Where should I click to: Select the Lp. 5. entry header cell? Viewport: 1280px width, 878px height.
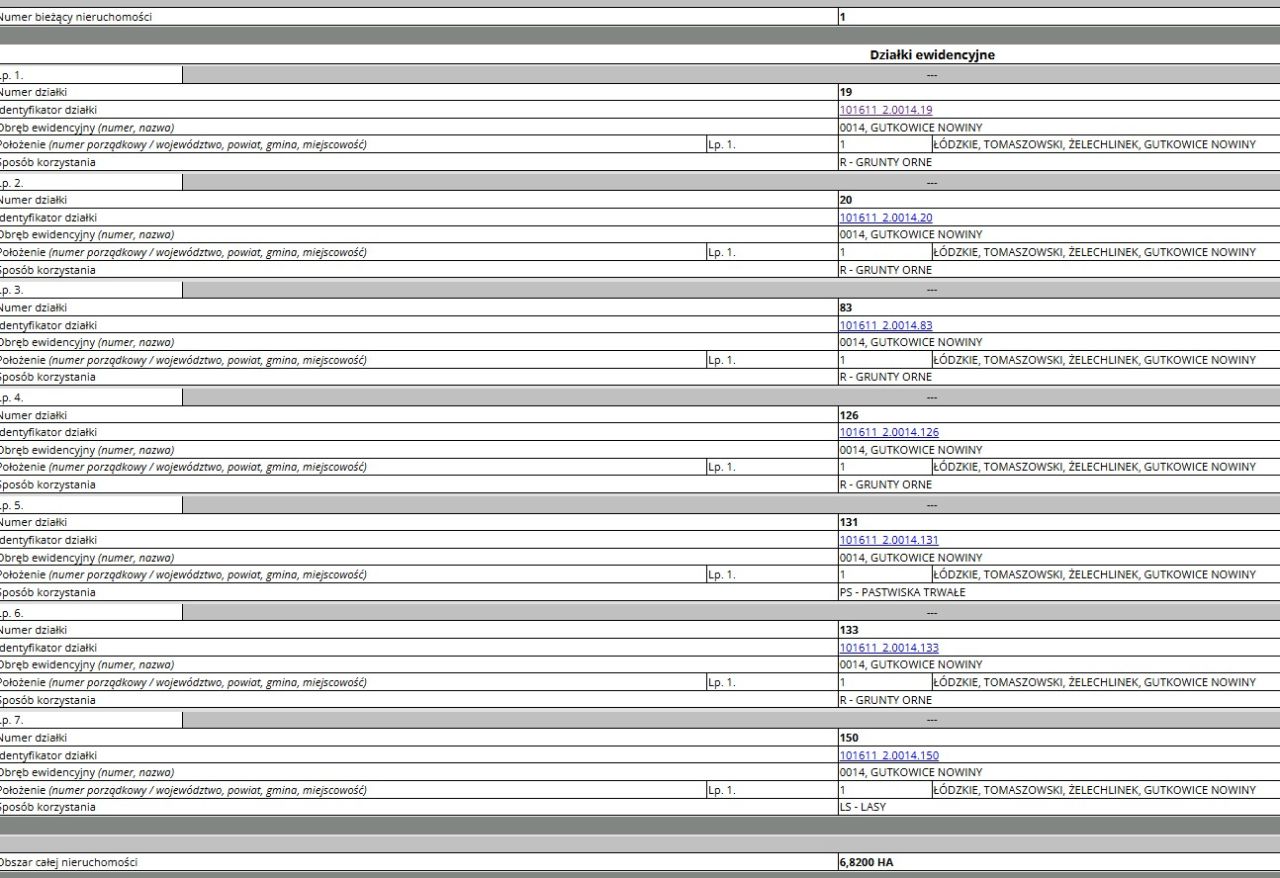click(91, 505)
